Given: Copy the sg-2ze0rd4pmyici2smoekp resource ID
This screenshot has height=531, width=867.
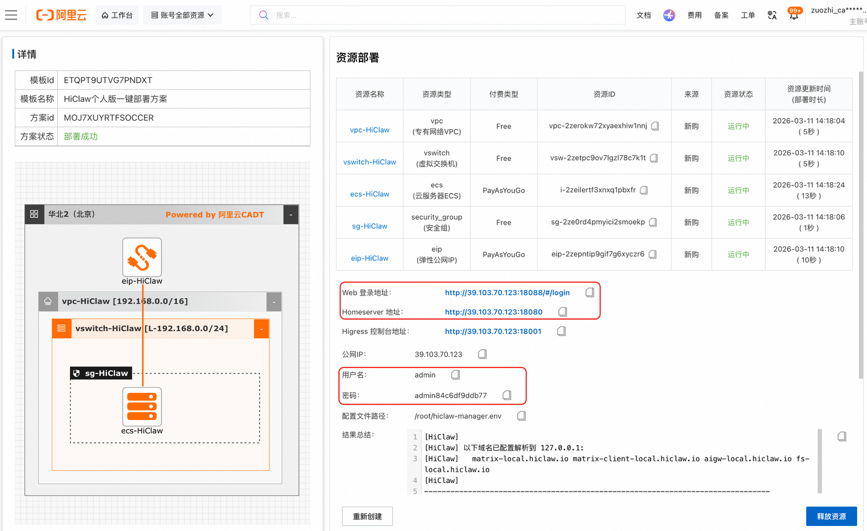Looking at the screenshot, I should 653,222.
